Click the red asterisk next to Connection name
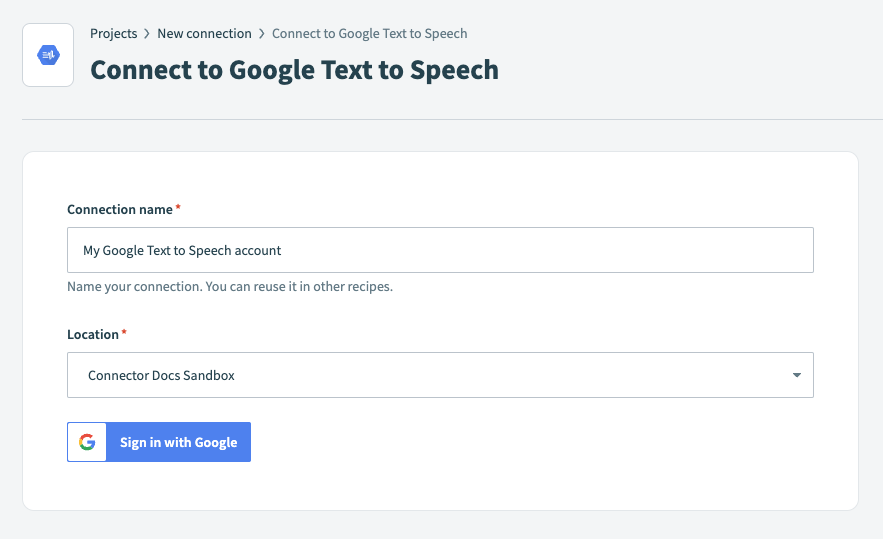Viewport: 883px width, 539px height. [x=178, y=208]
